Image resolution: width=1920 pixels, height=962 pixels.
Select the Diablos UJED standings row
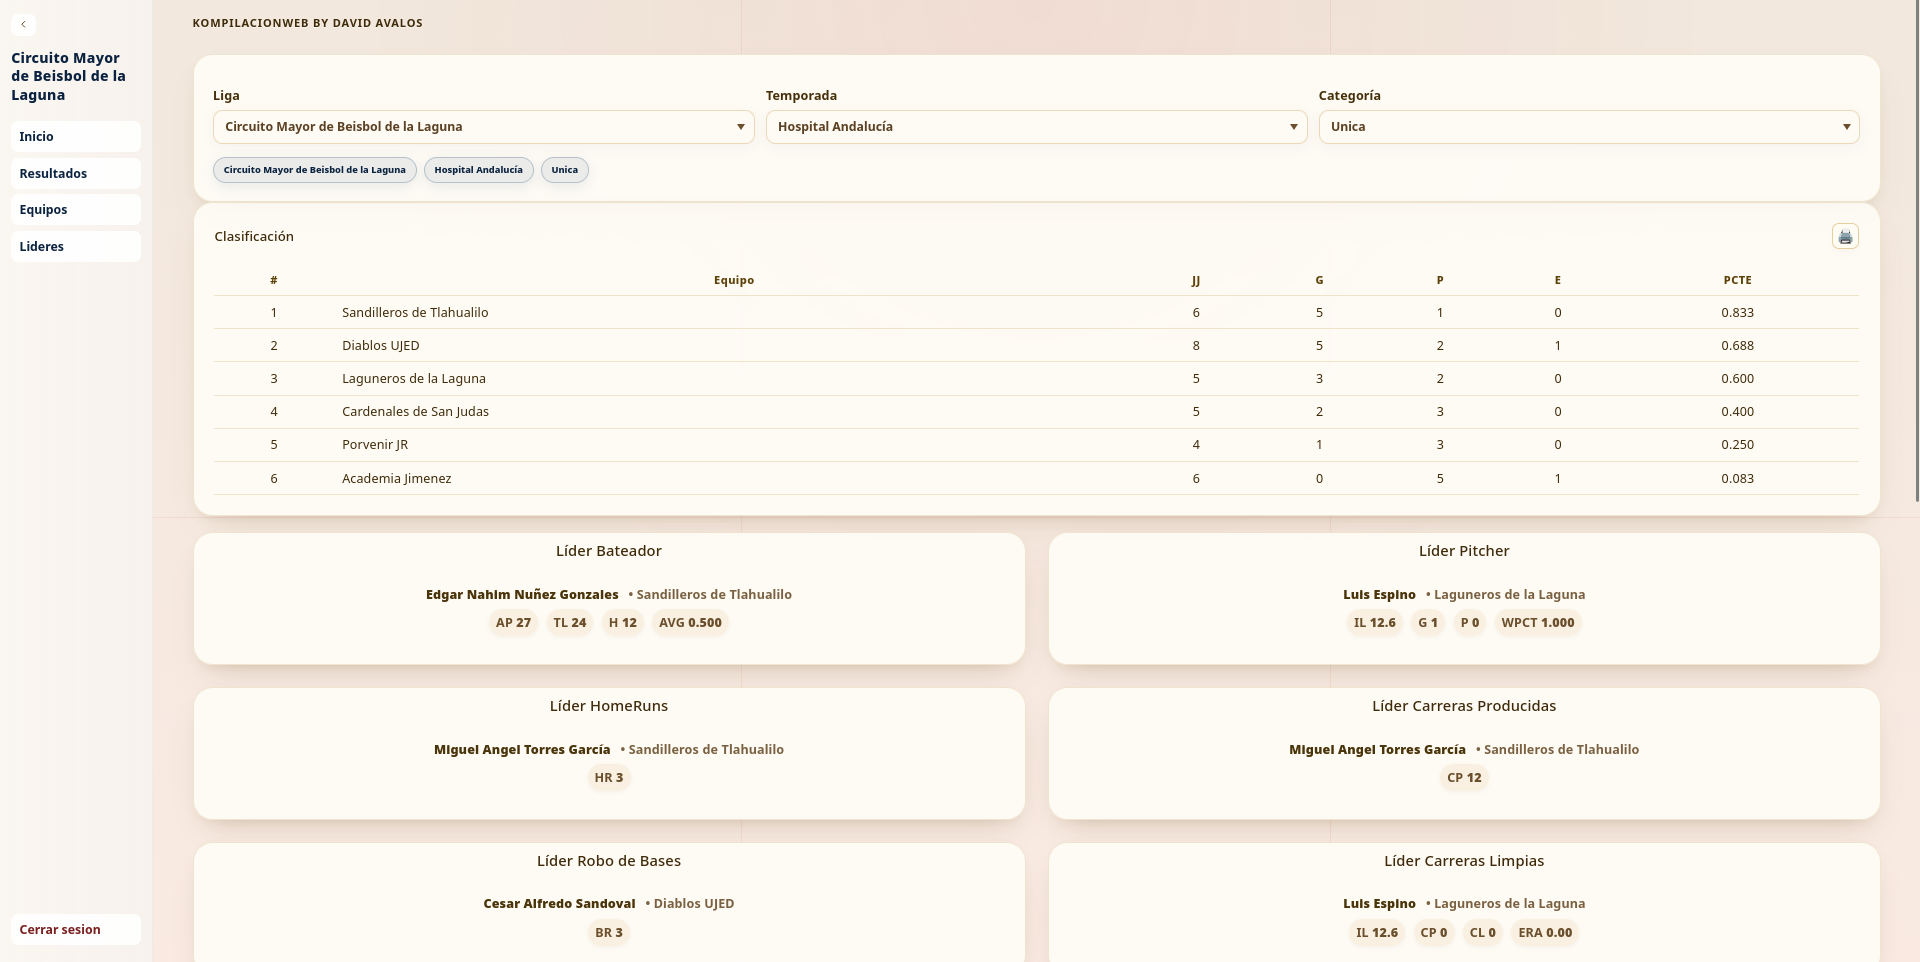pyautogui.click(x=1036, y=345)
